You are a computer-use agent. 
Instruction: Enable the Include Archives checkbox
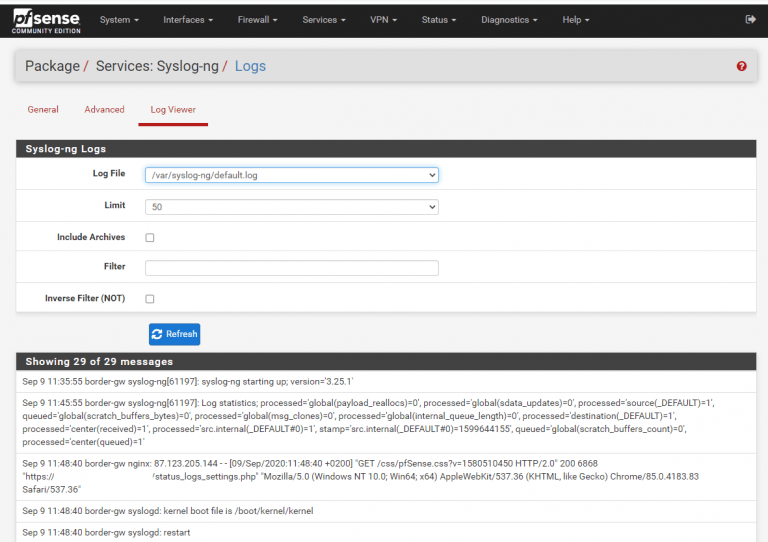[x=150, y=237]
